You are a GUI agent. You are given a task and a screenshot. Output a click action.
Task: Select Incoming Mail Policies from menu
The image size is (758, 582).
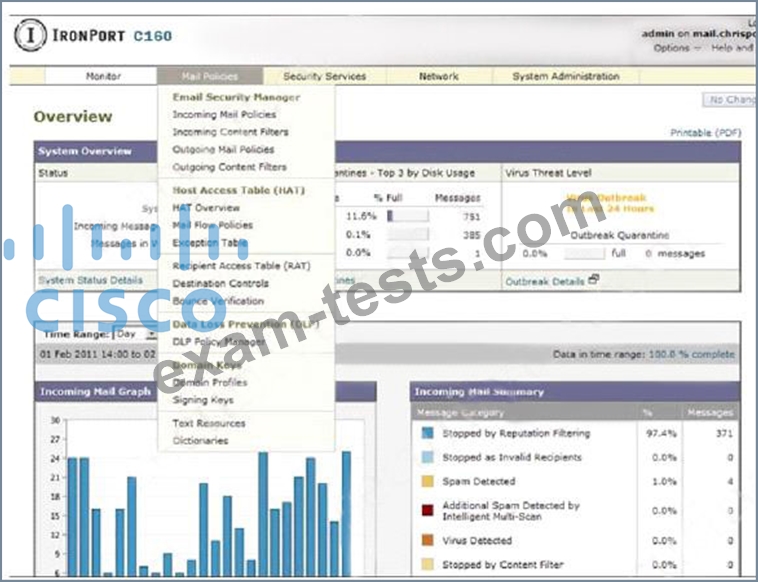coord(224,115)
